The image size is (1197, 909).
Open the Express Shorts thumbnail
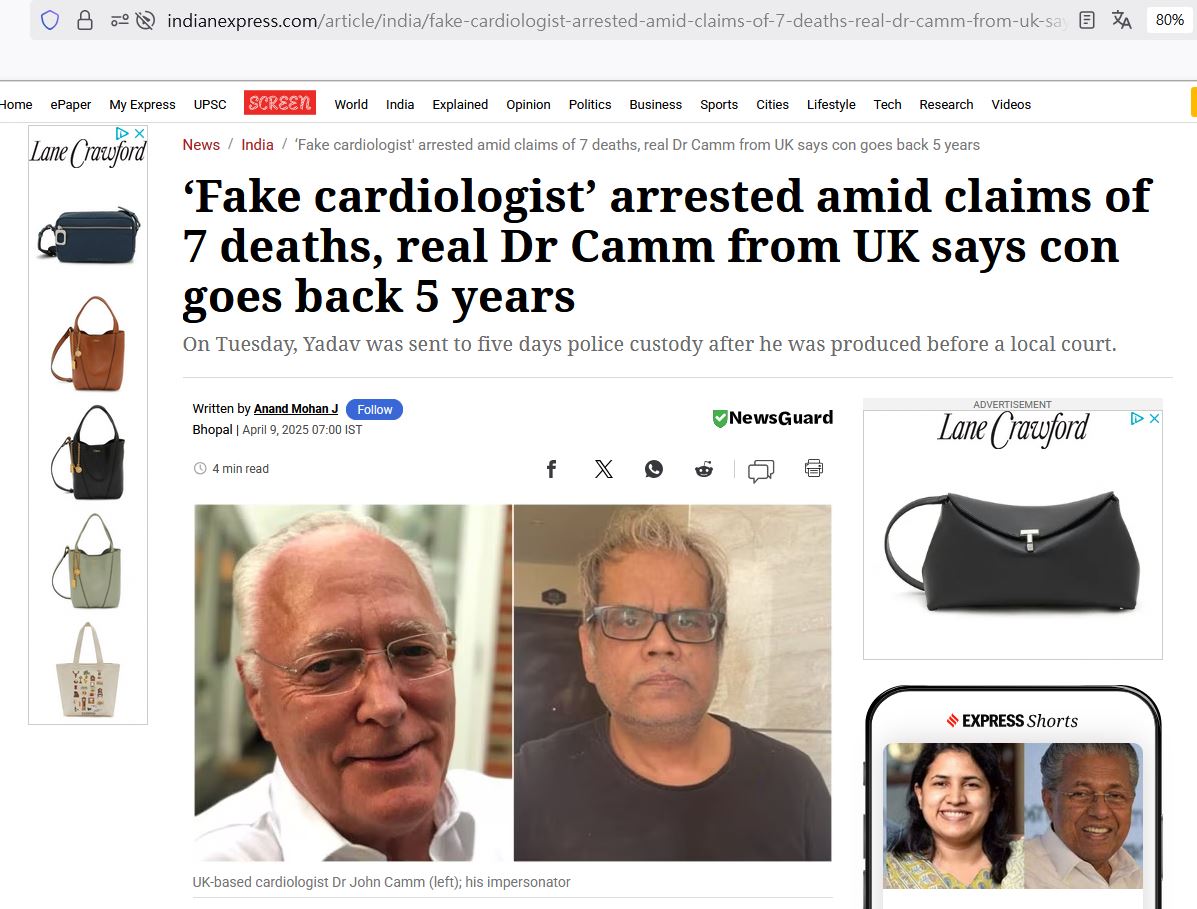[1012, 815]
